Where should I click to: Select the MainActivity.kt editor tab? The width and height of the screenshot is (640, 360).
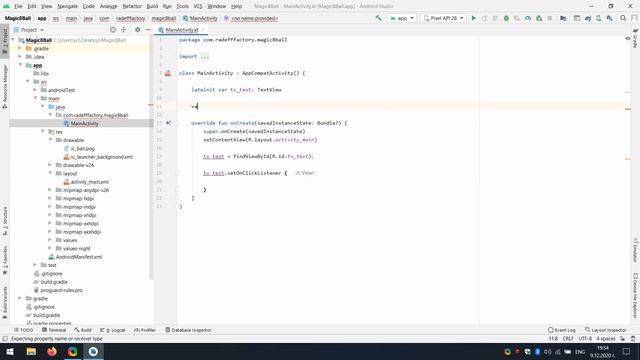pos(181,30)
